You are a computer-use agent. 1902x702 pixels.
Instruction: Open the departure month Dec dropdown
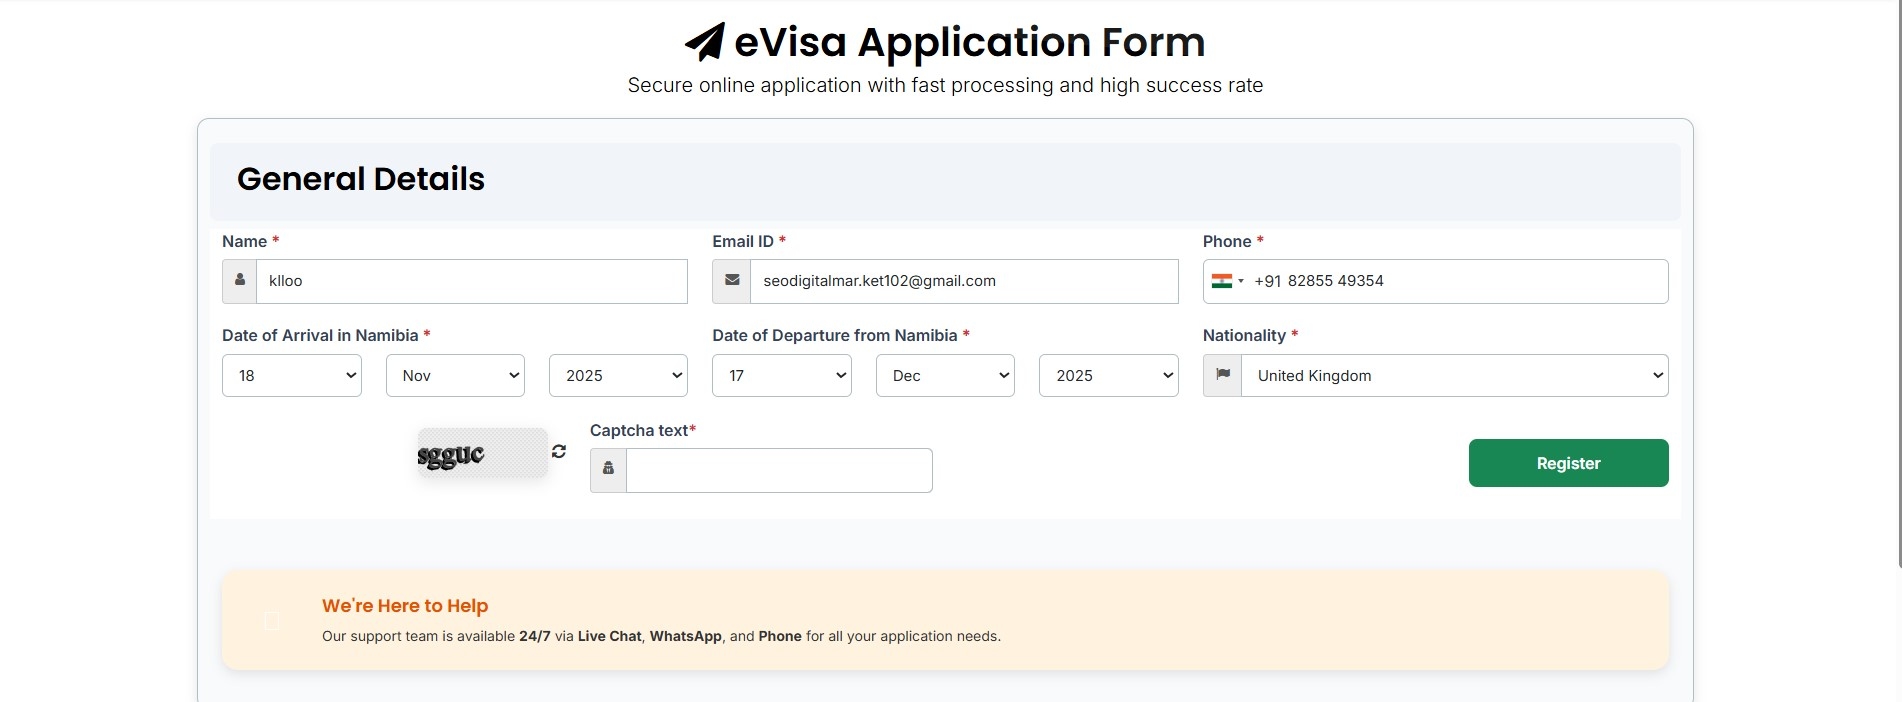click(945, 375)
